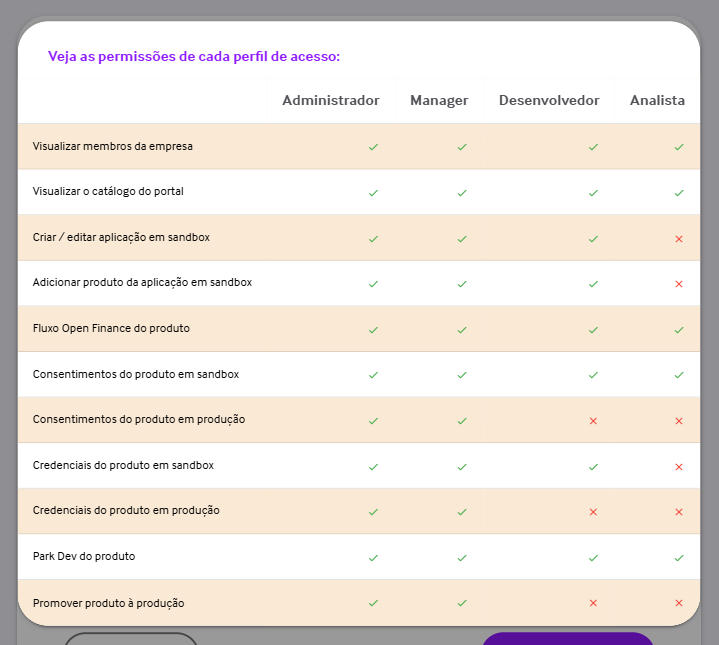Click Desenvolvedor checkmark for Credenciais do produto em sandbox
This screenshot has height=645, width=719.
pos(593,467)
